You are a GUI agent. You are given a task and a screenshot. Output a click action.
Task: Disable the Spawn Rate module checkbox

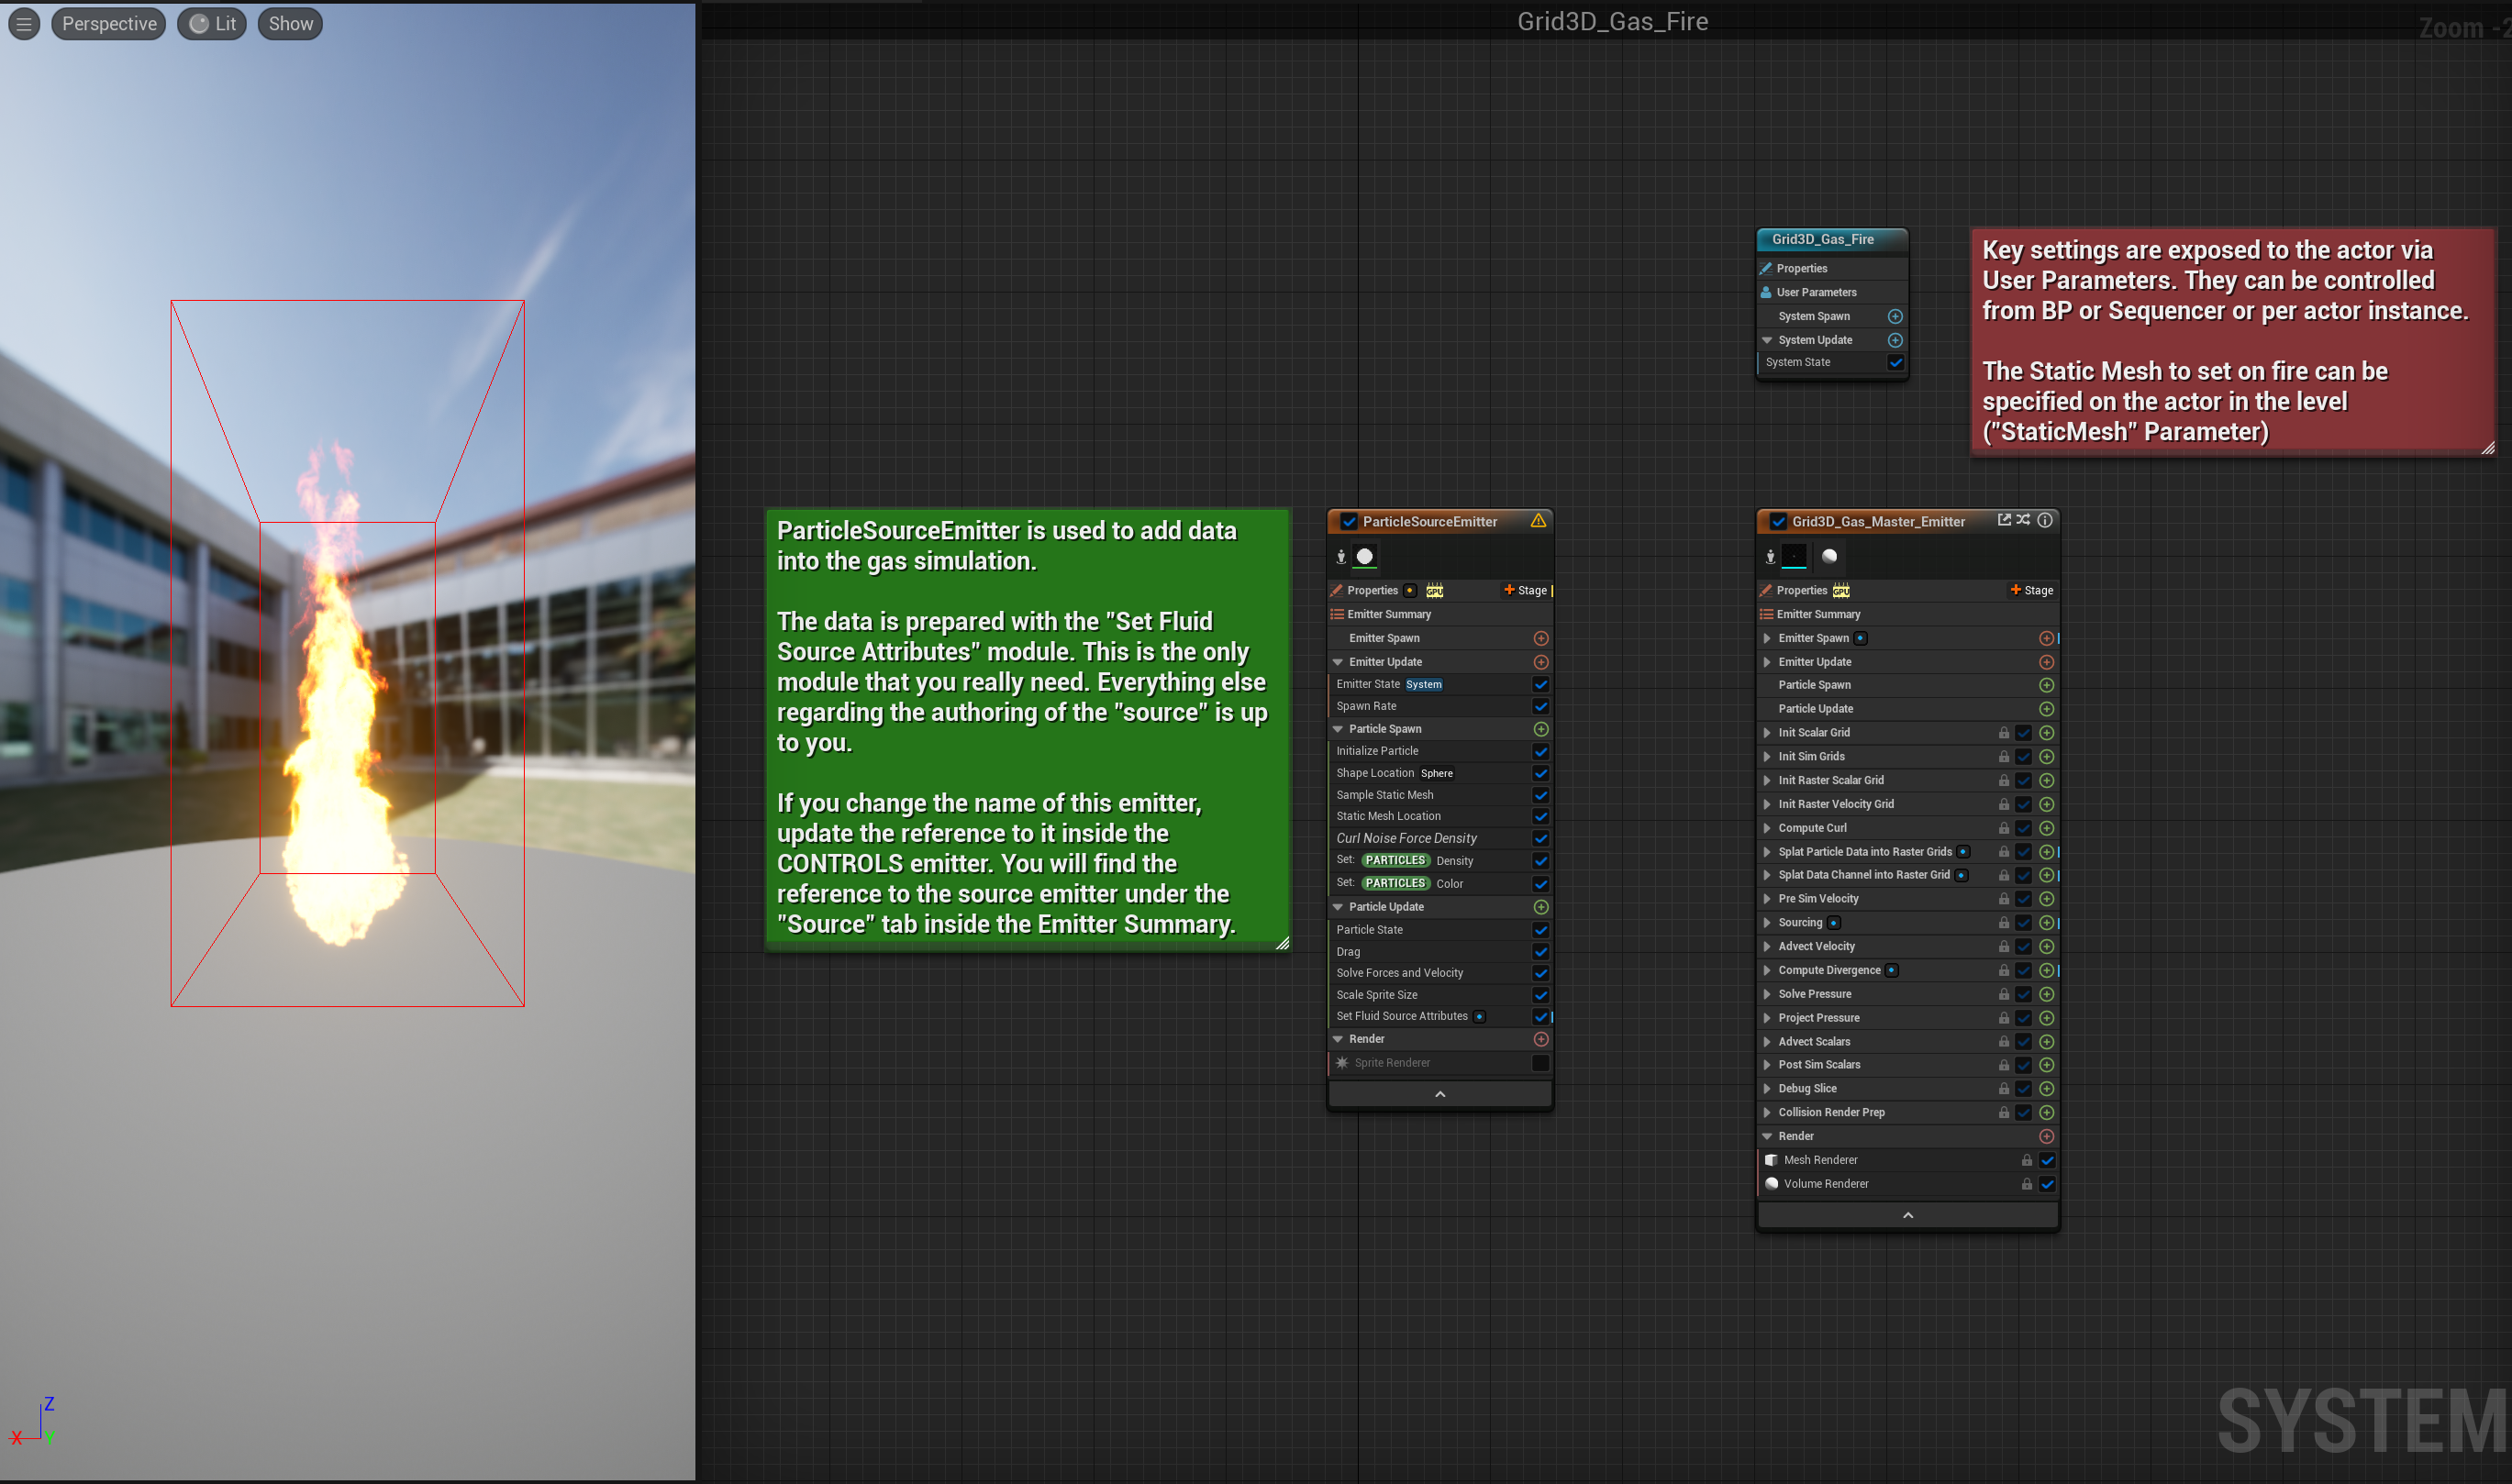coord(1541,706)
